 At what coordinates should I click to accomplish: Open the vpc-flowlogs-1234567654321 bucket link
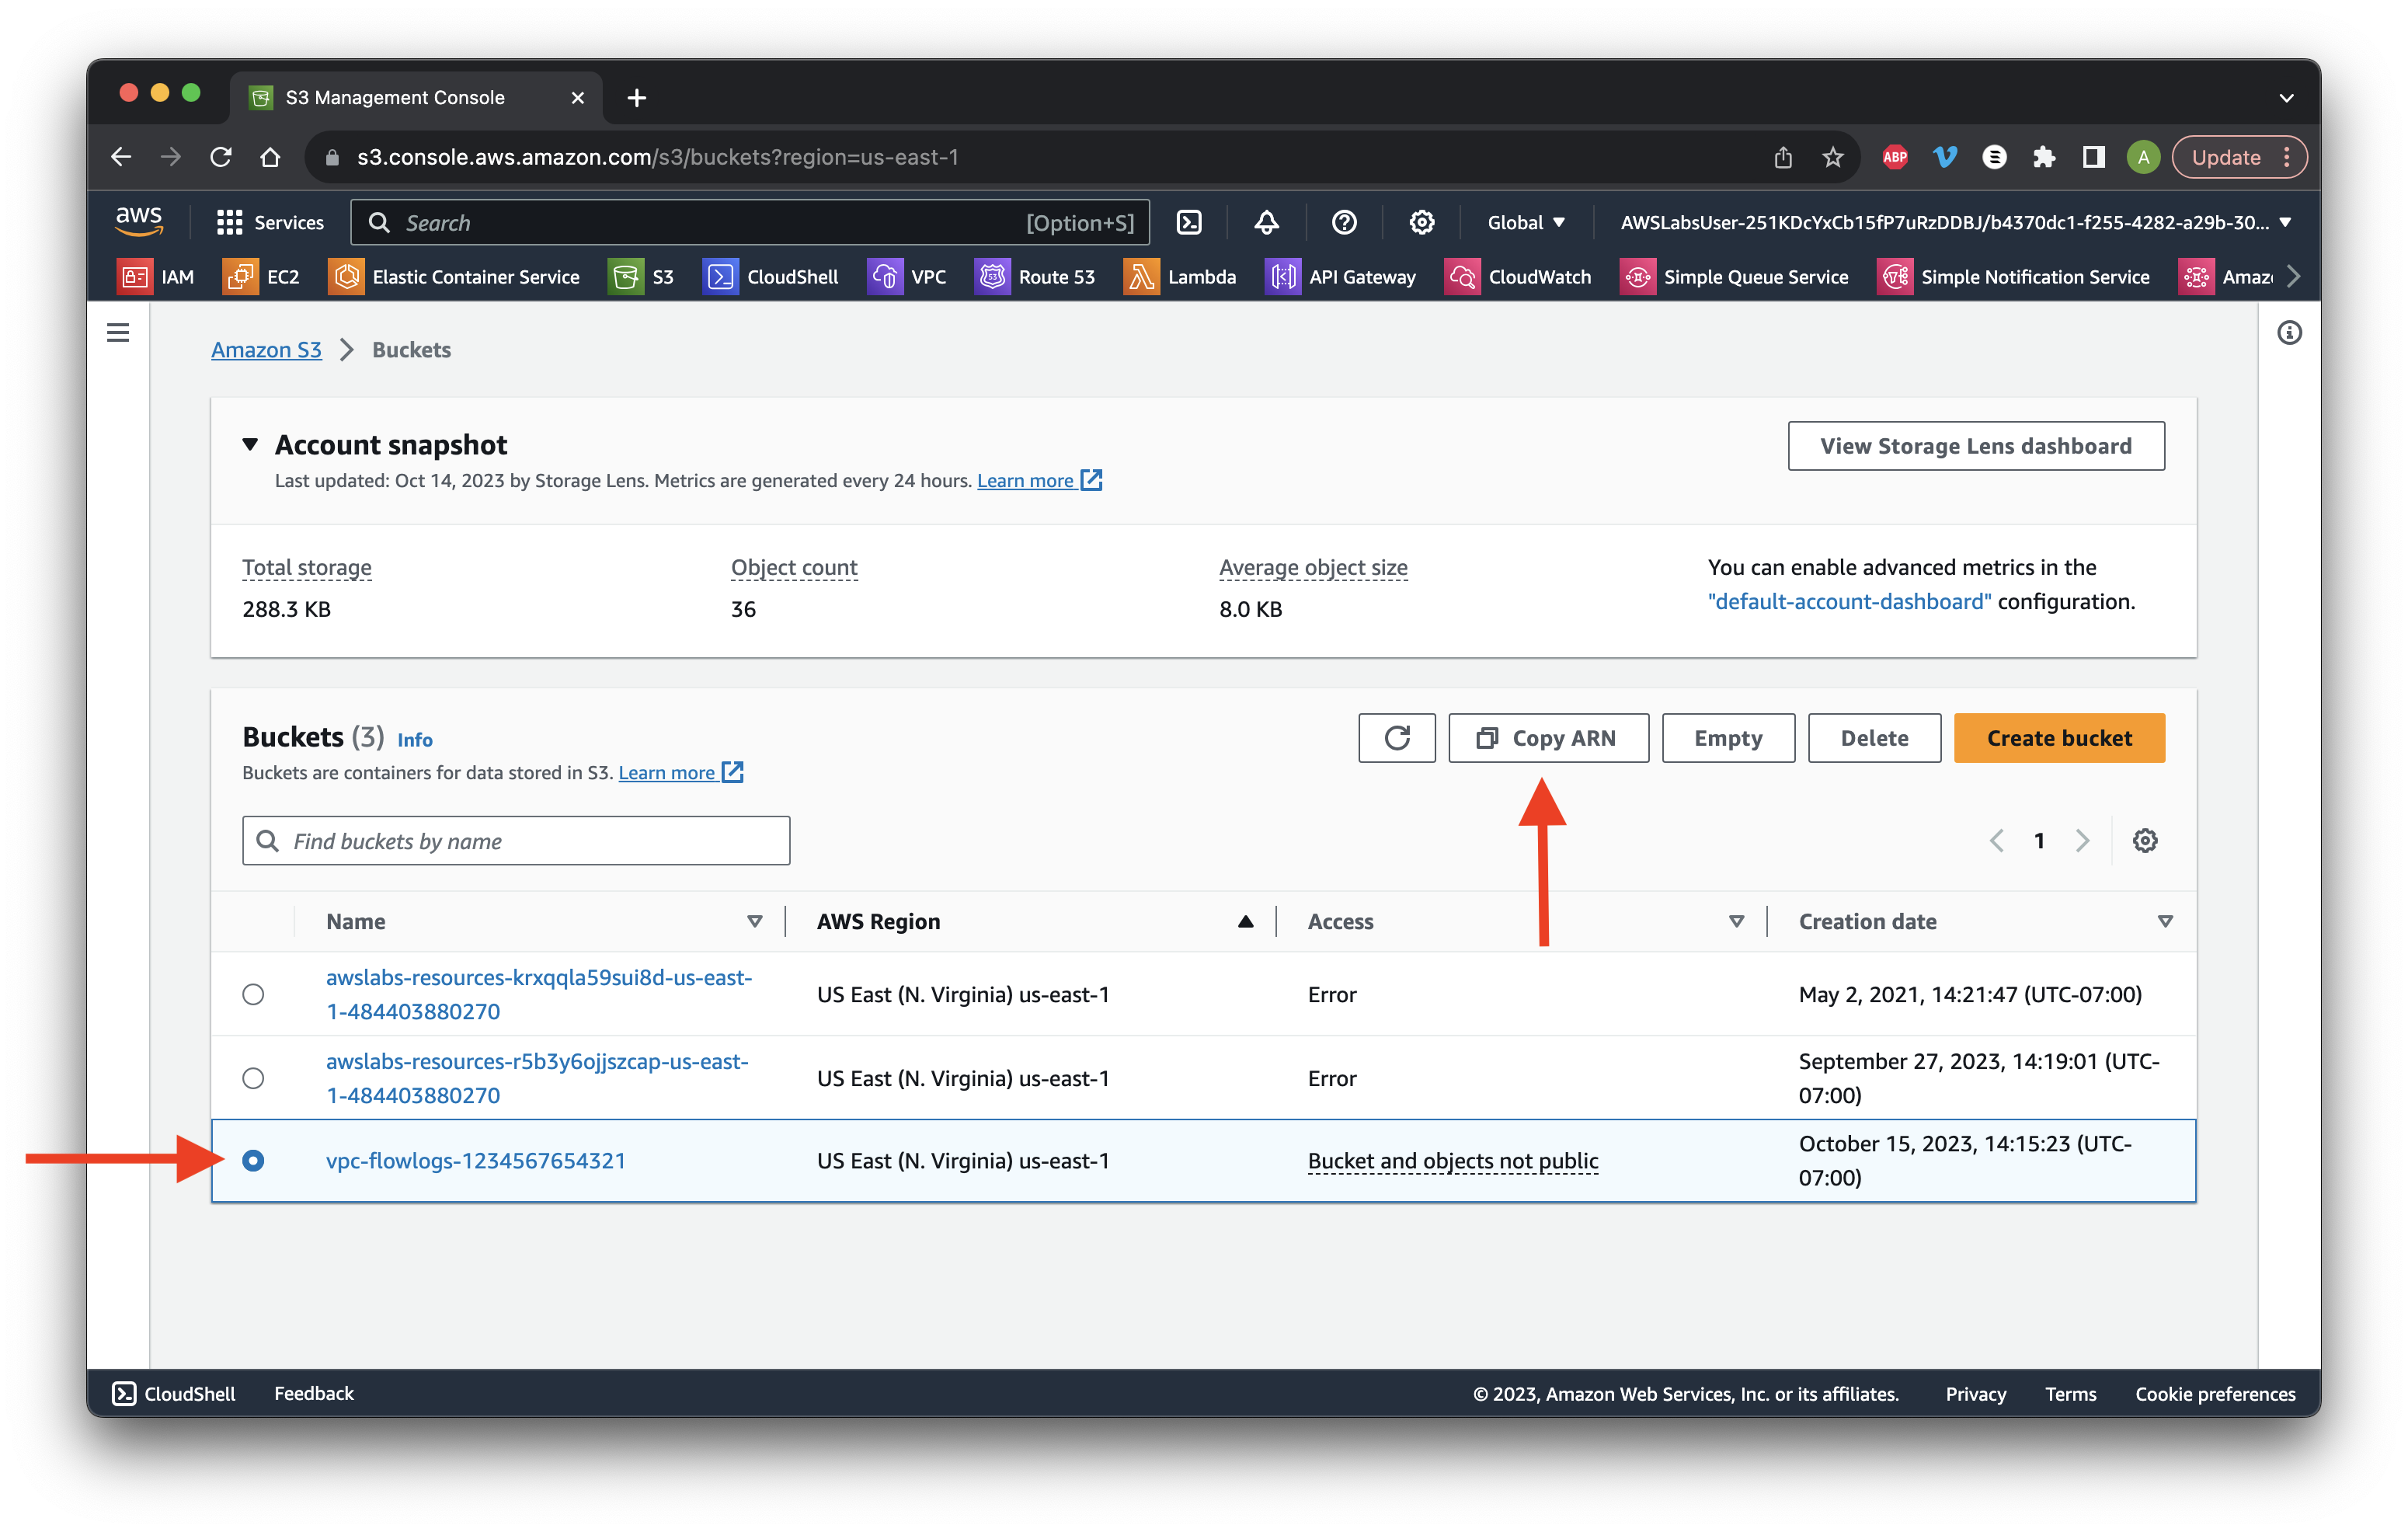476,1161
